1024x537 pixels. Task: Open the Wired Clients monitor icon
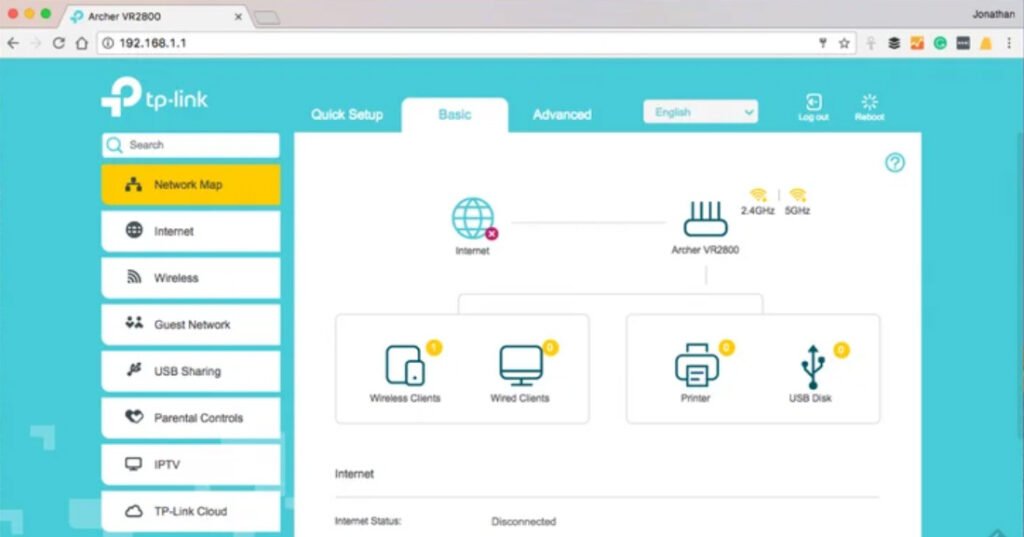click(x=520, y=366)
